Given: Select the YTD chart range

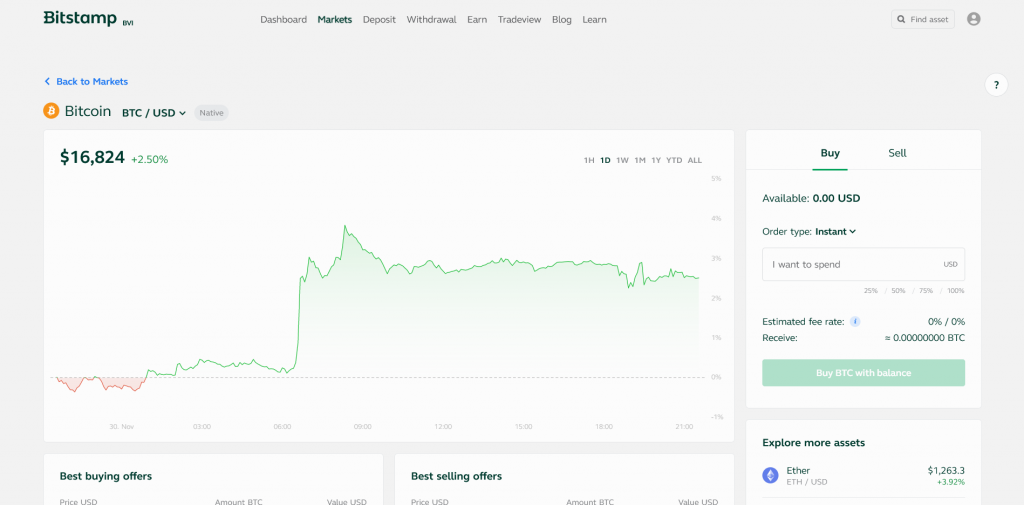Looking at the screenshot, I should pyautogui.click(x=674, y=160).
